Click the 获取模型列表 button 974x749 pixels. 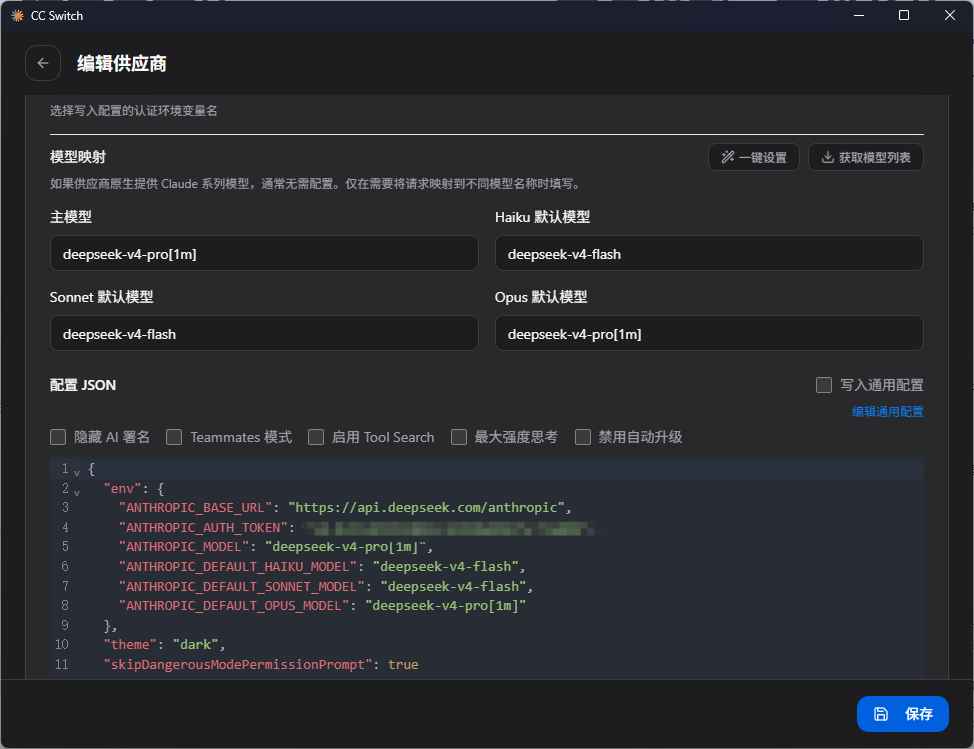866,157
